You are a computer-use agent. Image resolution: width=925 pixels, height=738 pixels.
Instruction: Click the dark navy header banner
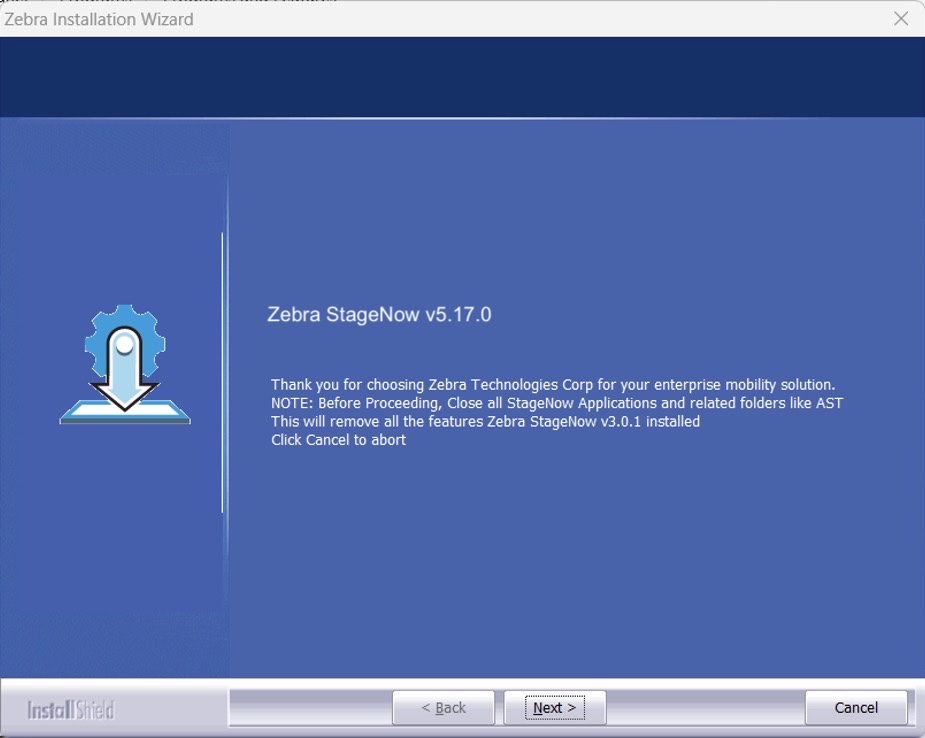click(x=462, y=77)
